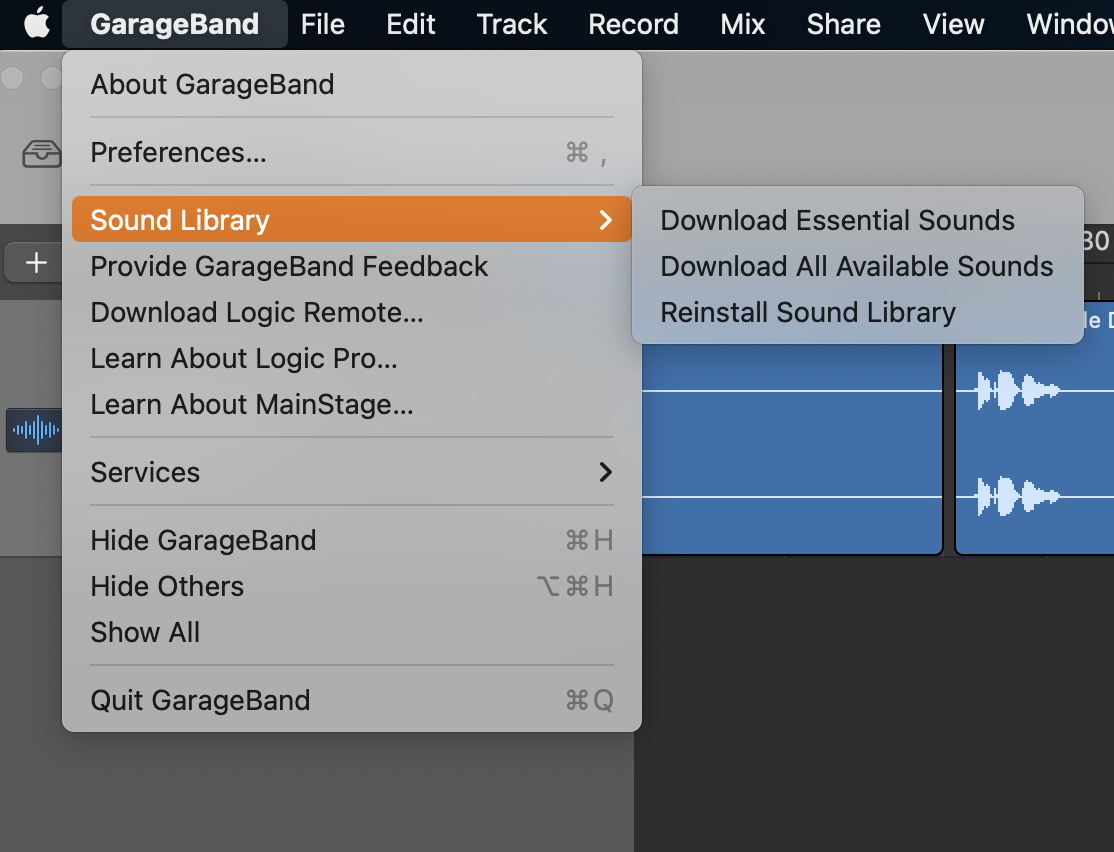Image resolution: width=1114 pixels, height=852 pixels.
Task: Open the Share menu
Action: pos(843,24)
